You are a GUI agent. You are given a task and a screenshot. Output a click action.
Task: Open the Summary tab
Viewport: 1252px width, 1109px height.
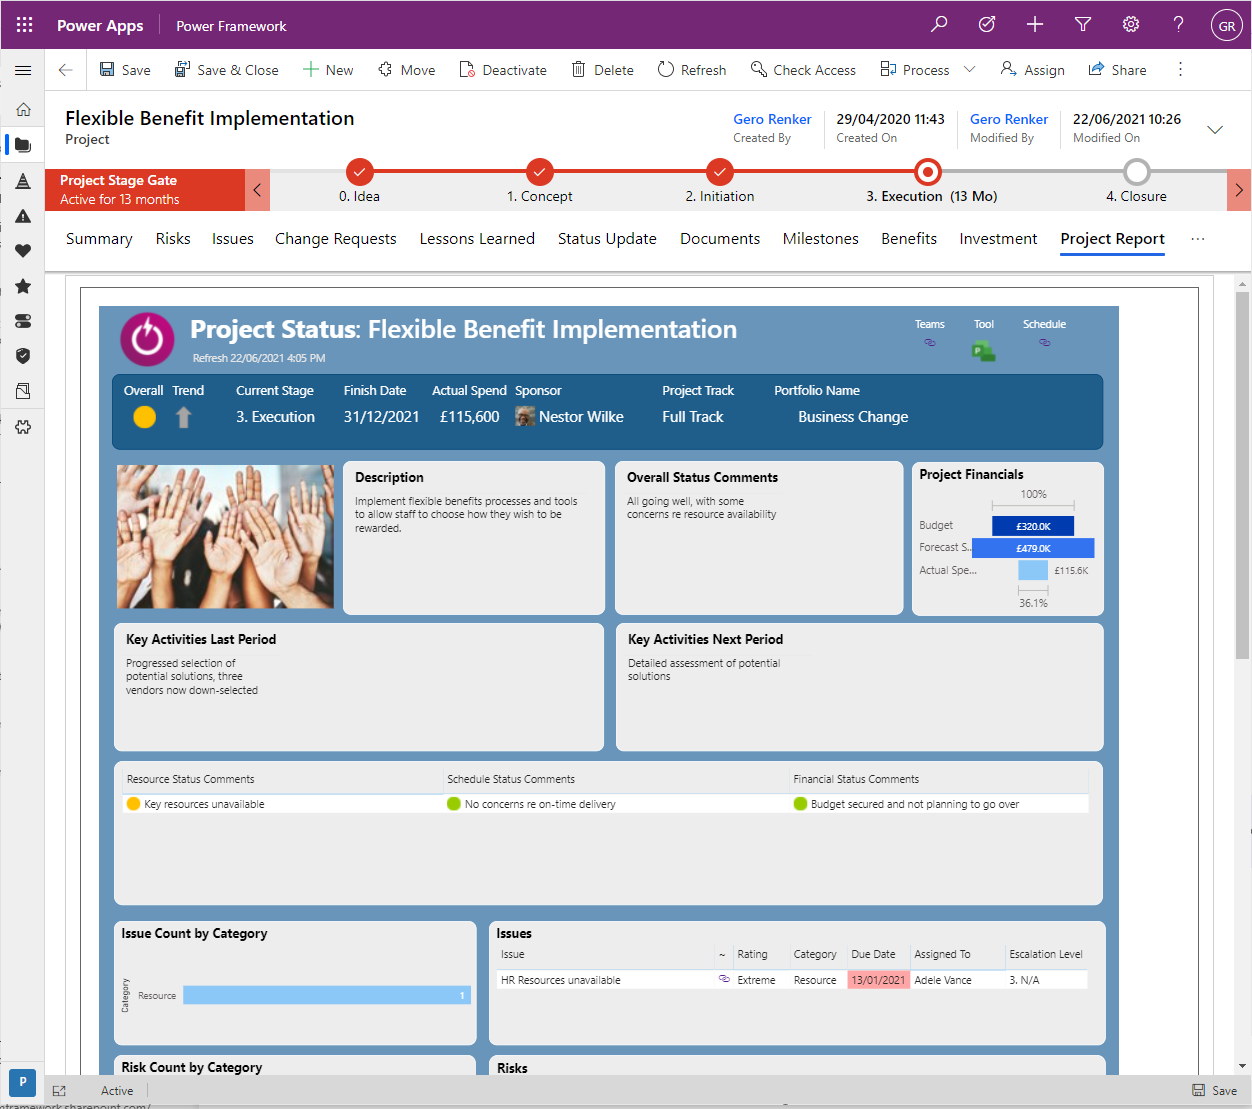[99, 239]
